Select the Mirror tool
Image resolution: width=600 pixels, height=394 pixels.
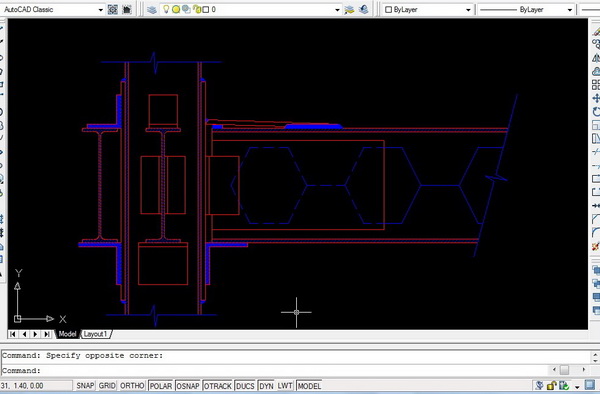pyautogui.click(x=596, y=57)
